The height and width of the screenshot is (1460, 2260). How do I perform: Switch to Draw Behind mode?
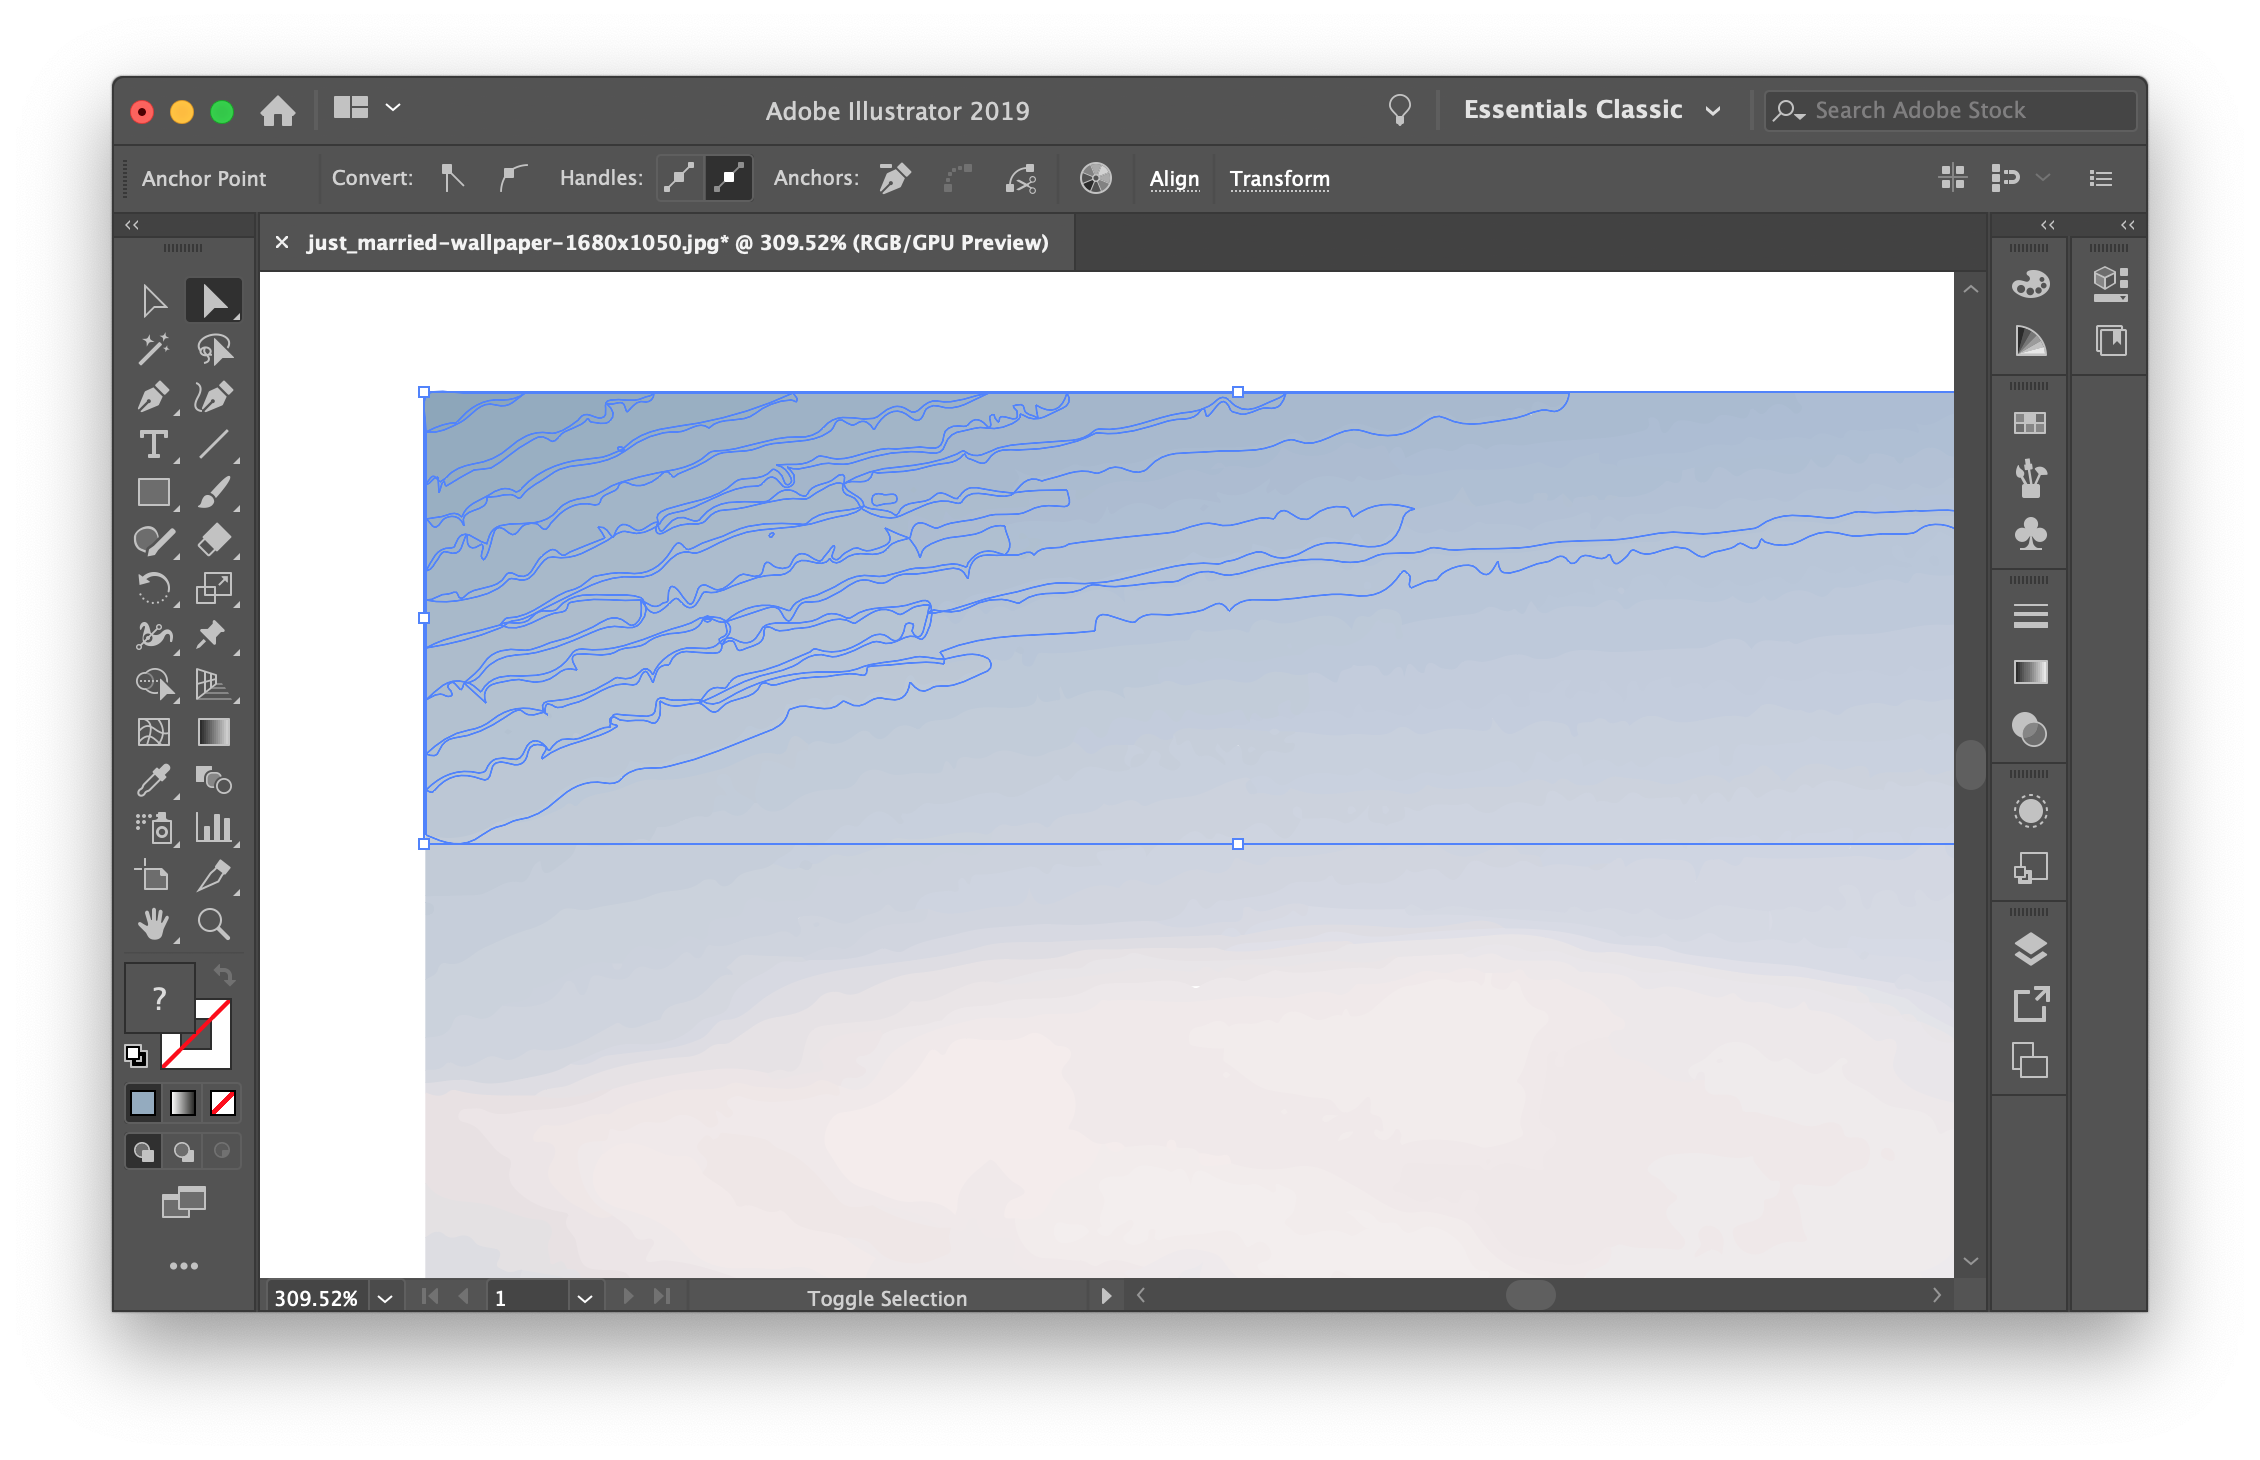pyautogui.click(x=183, y=1151)
